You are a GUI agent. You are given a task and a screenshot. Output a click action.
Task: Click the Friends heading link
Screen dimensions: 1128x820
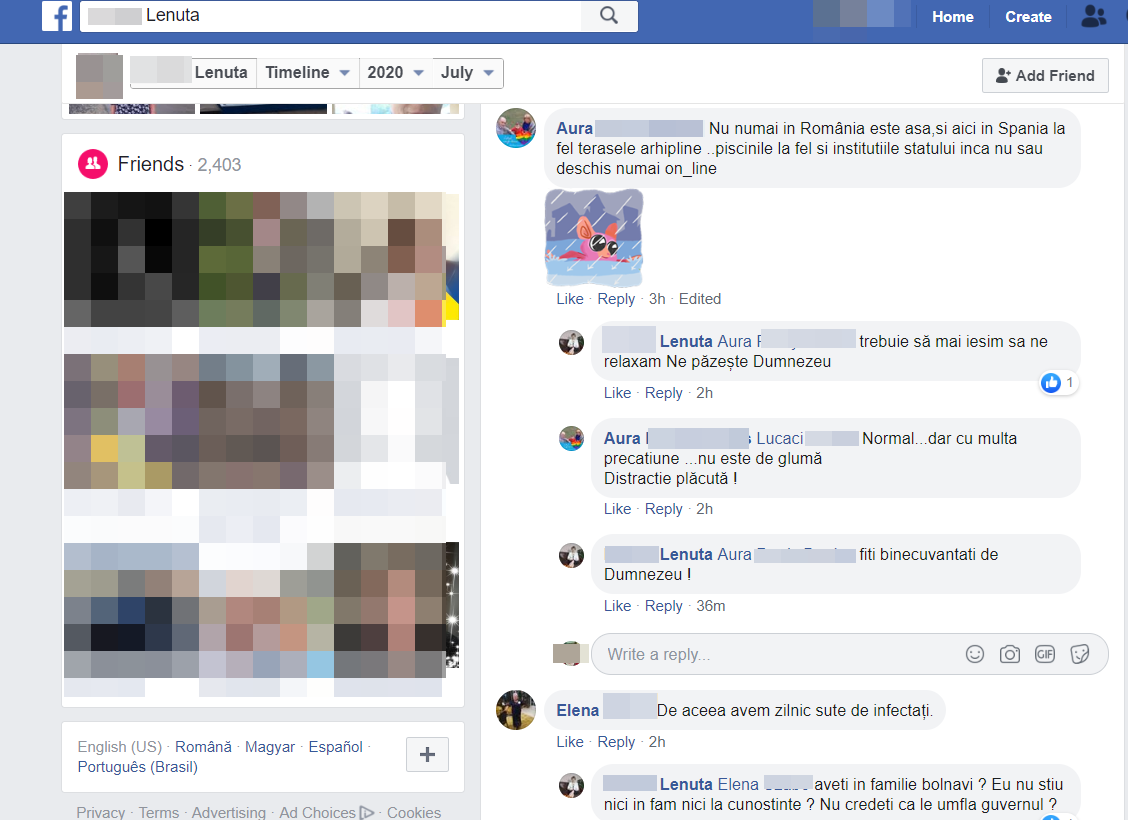coord(150,164)
